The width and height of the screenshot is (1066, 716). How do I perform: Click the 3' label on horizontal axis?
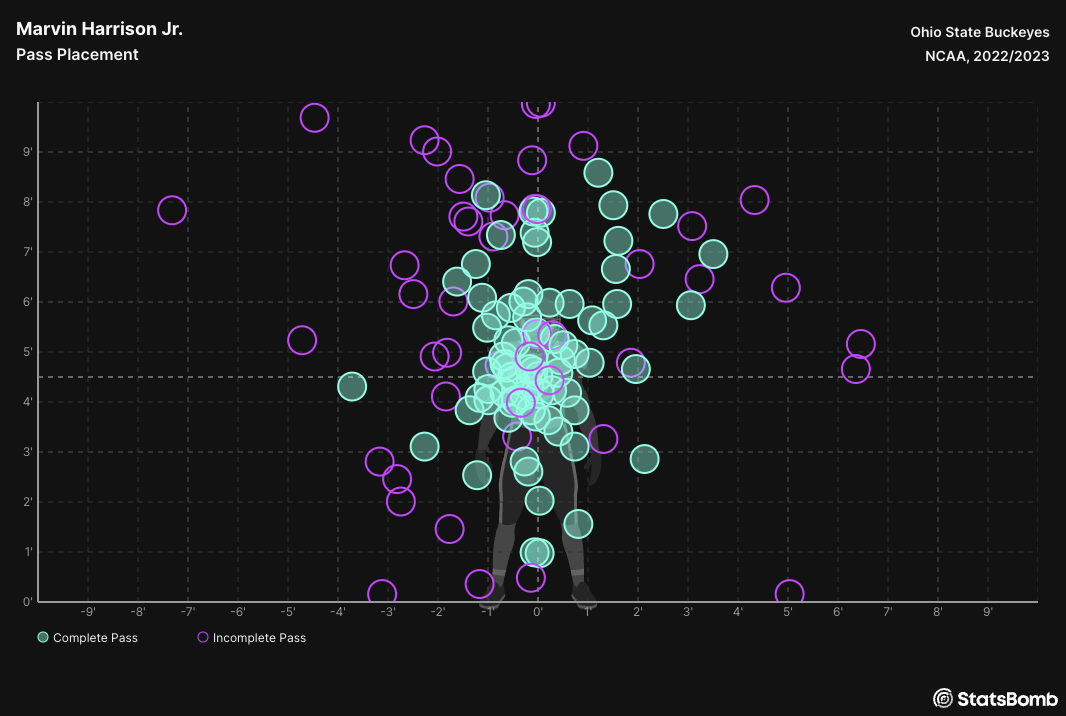pos(688,612)
